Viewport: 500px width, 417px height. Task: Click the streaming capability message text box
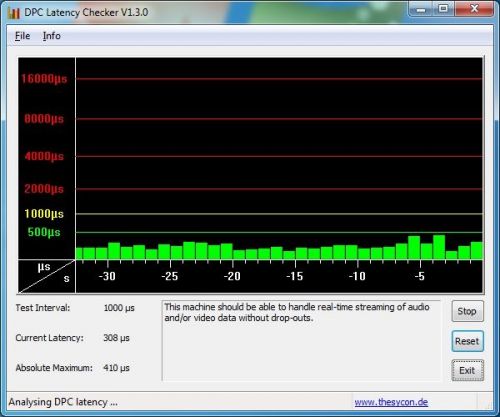click(301, 340)
